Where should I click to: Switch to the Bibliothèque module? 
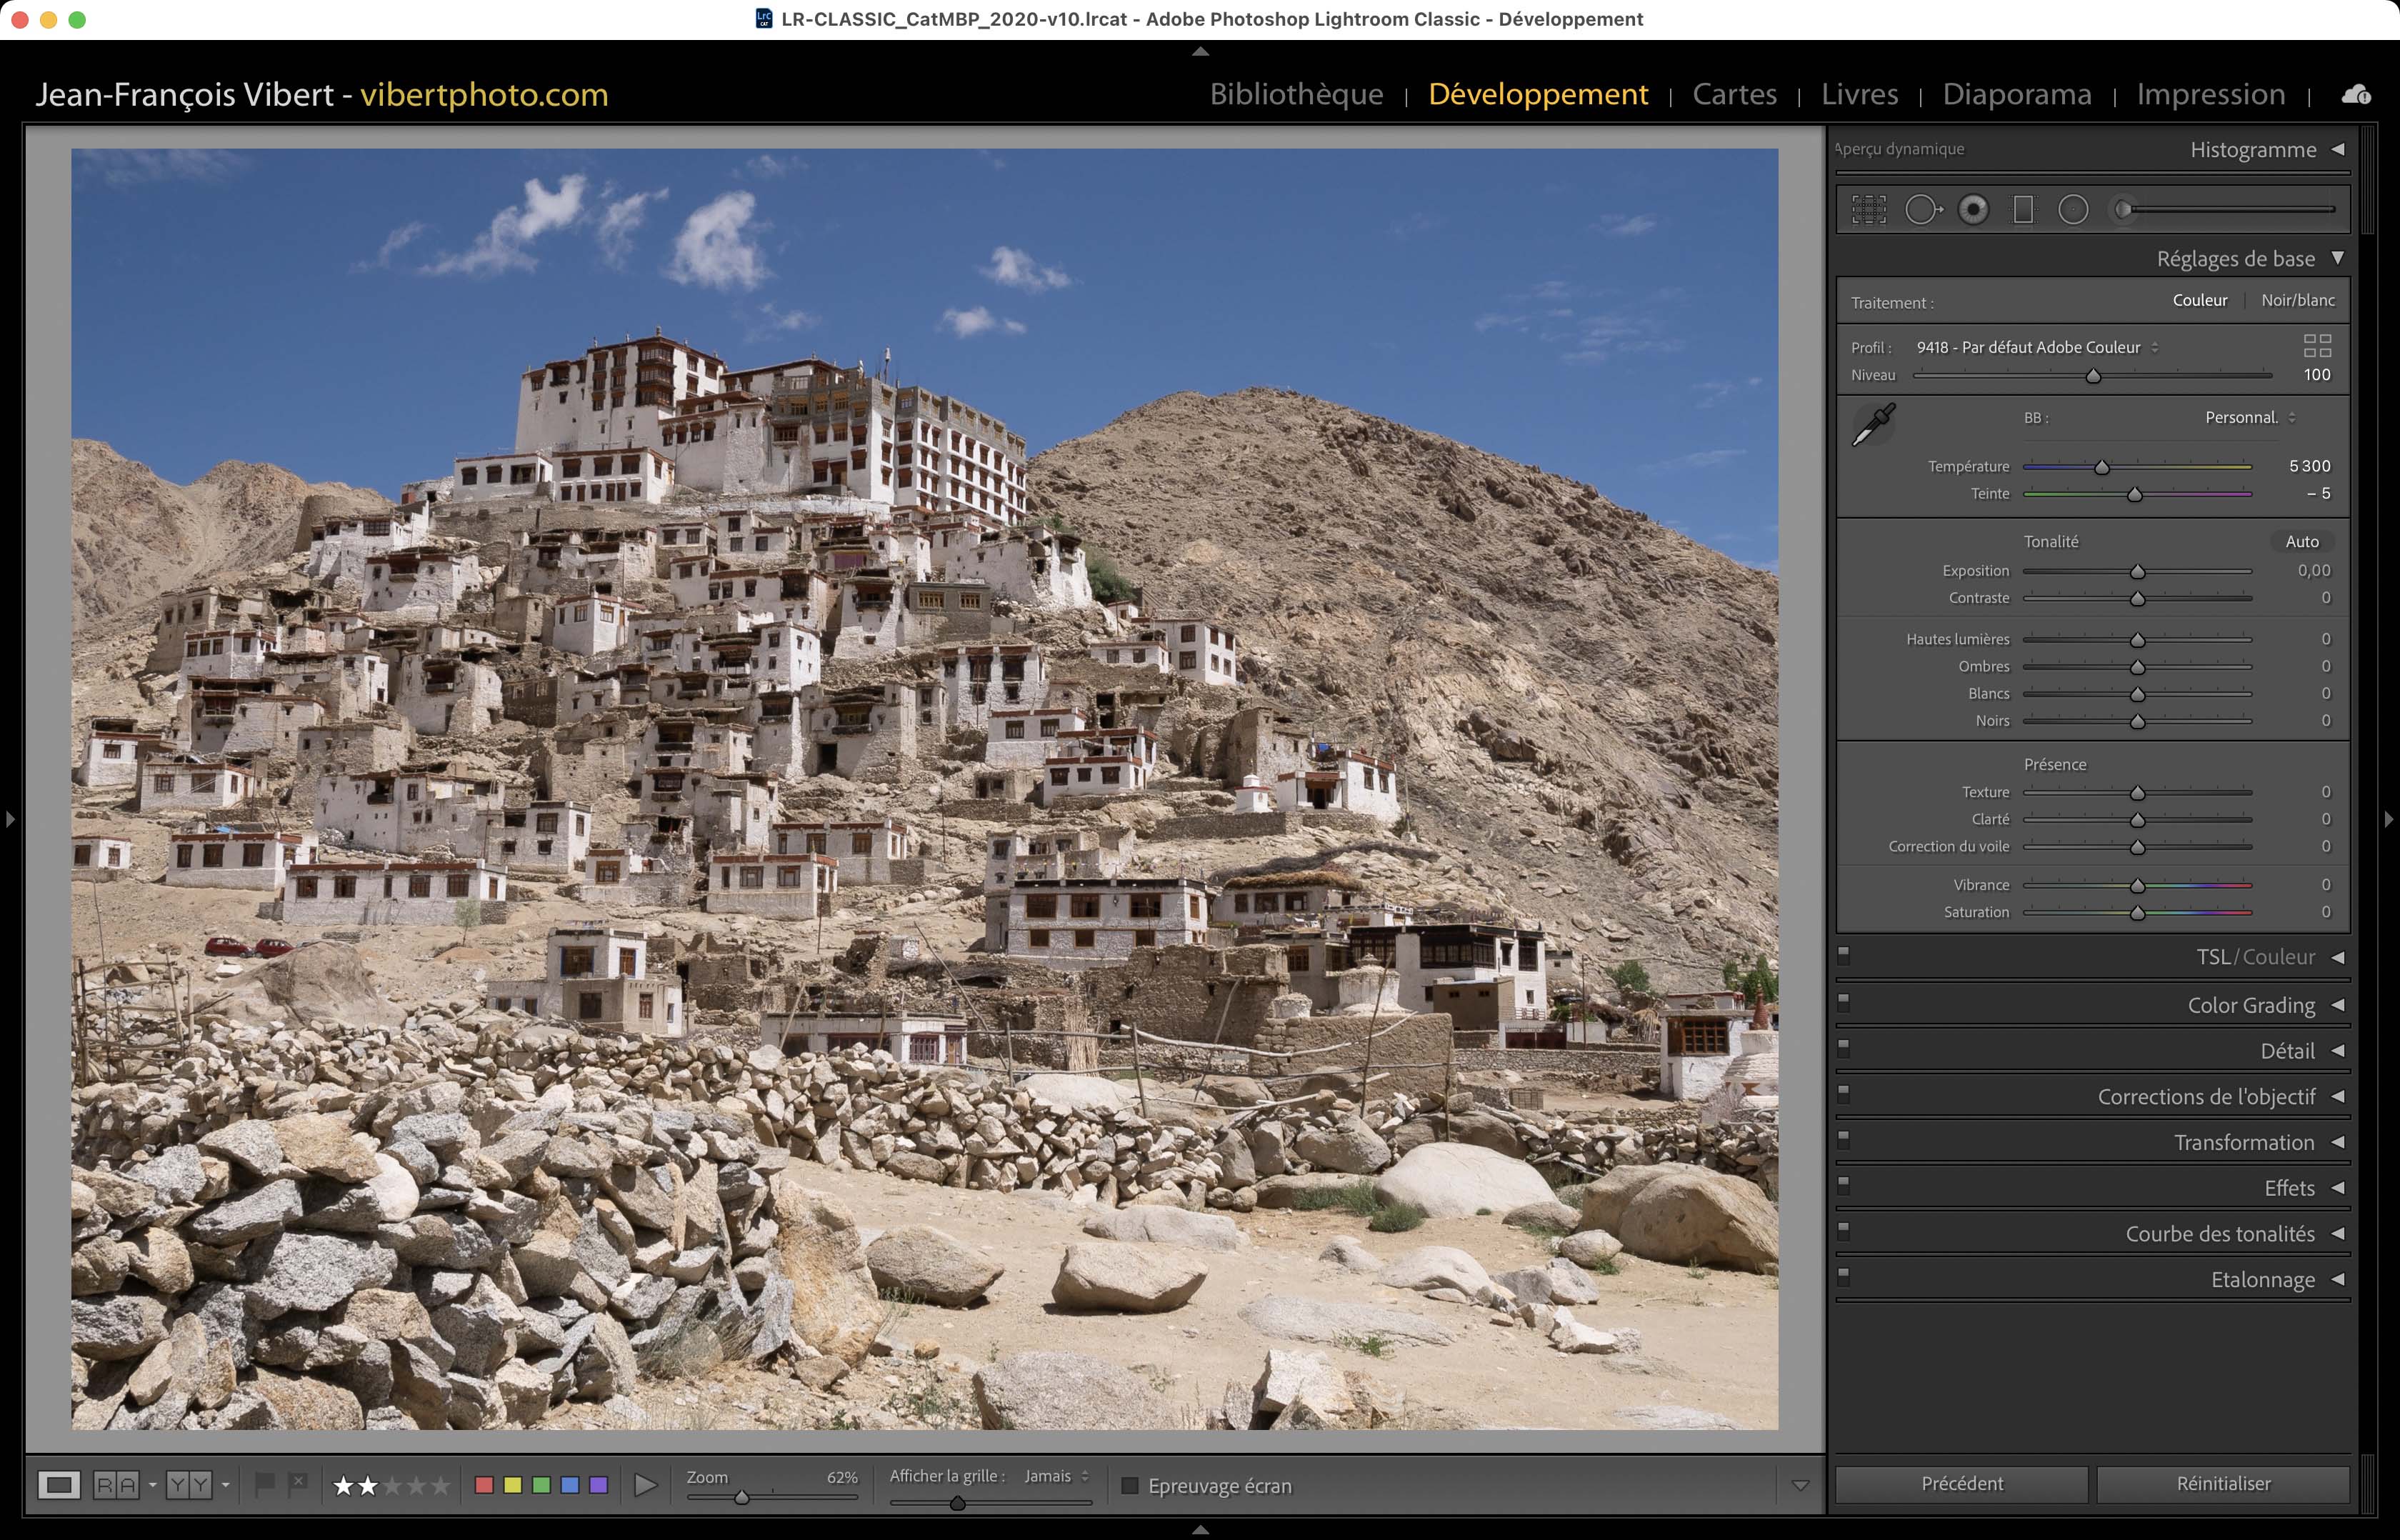coord(1296,94)
